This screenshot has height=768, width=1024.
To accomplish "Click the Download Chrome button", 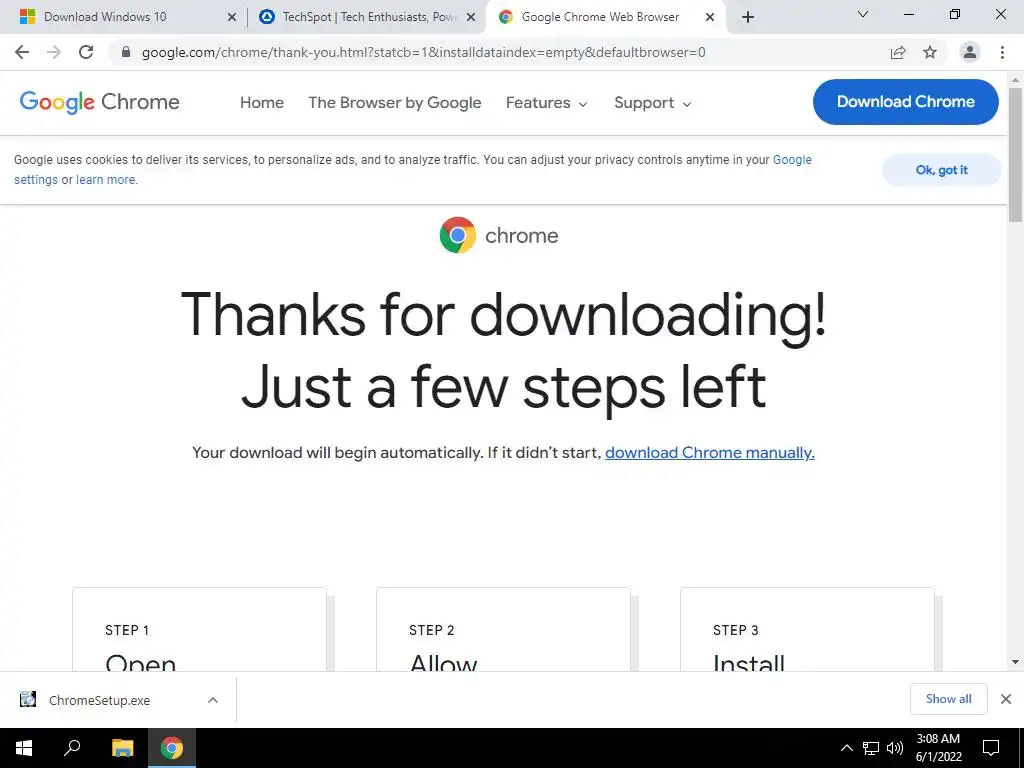I will click(x=905, y=102).
